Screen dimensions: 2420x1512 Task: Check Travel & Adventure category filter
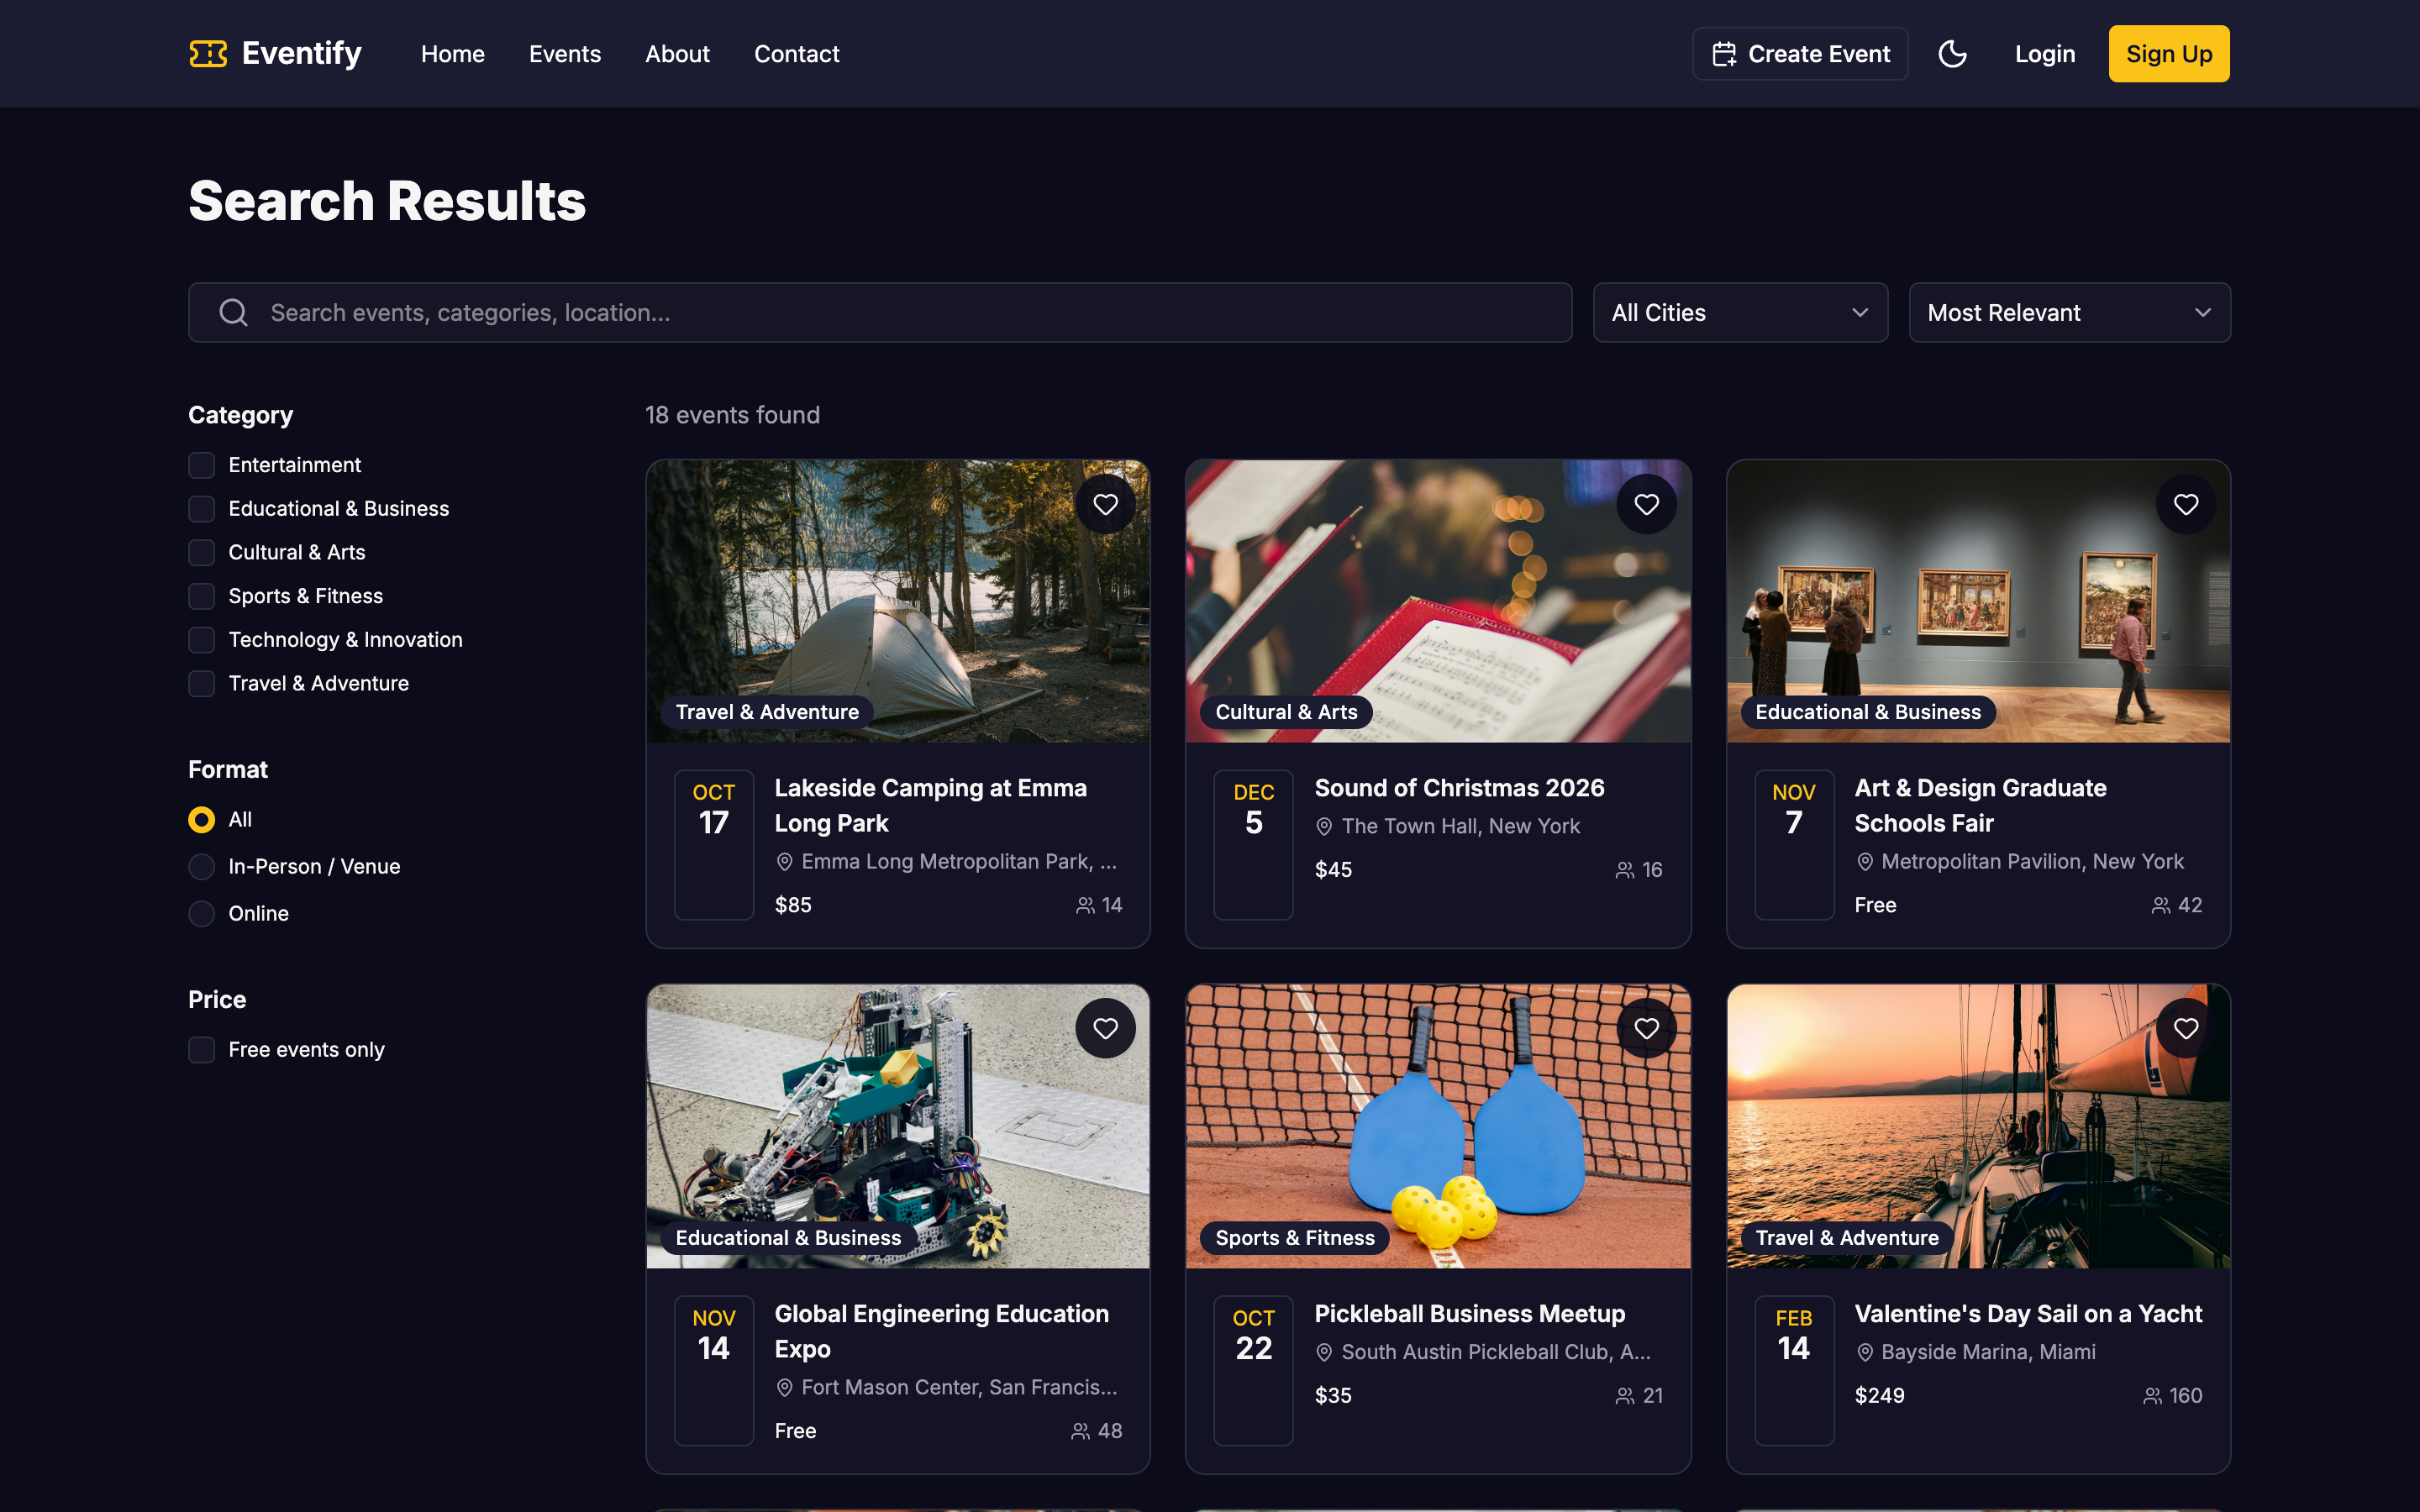(x=202, y=684)
